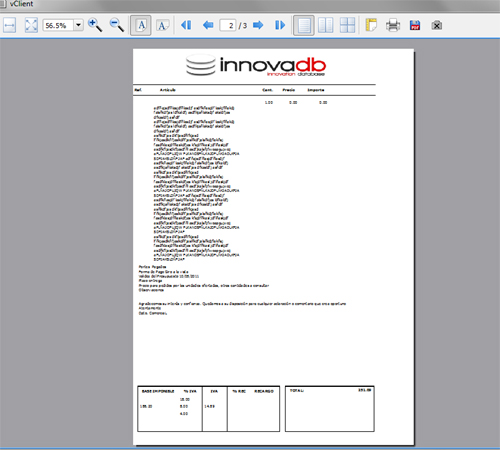This screenshot has height=450, width=500.
Task: Close the preview with the X icon
Action: pyautogui.click(x=437, y=25)
